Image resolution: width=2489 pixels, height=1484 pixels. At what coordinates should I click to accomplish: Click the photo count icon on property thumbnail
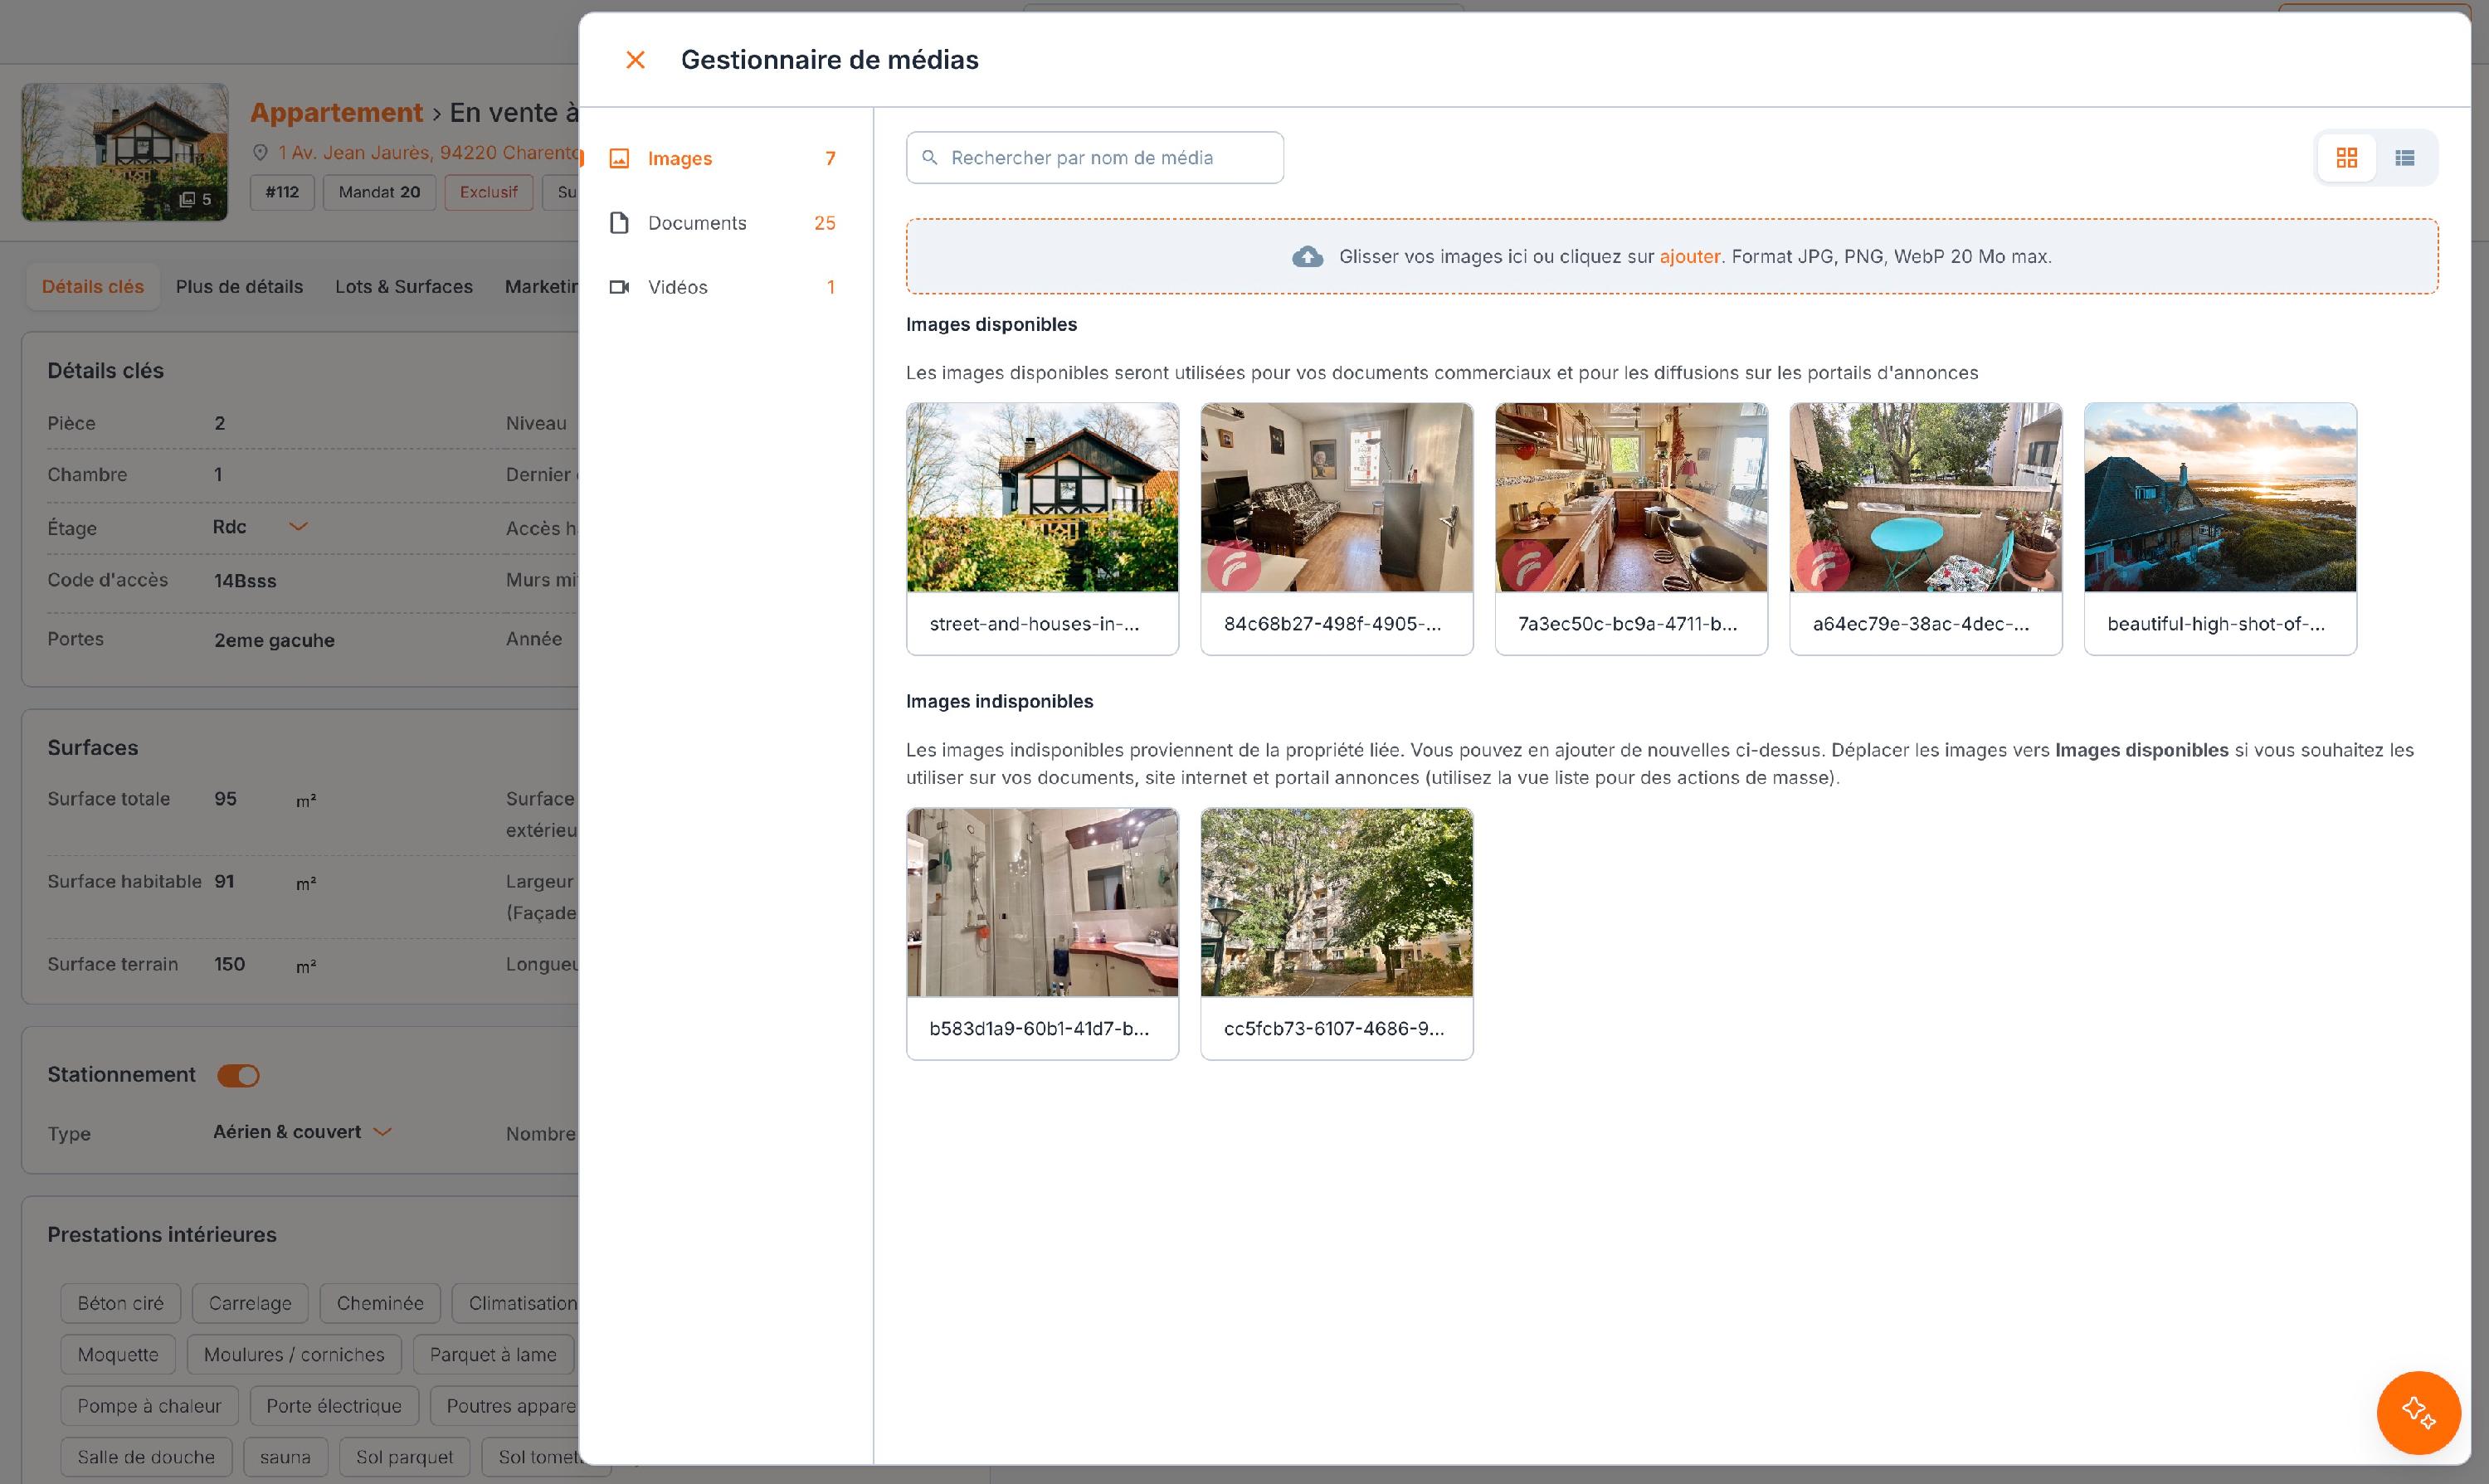[x=187, y=200]
